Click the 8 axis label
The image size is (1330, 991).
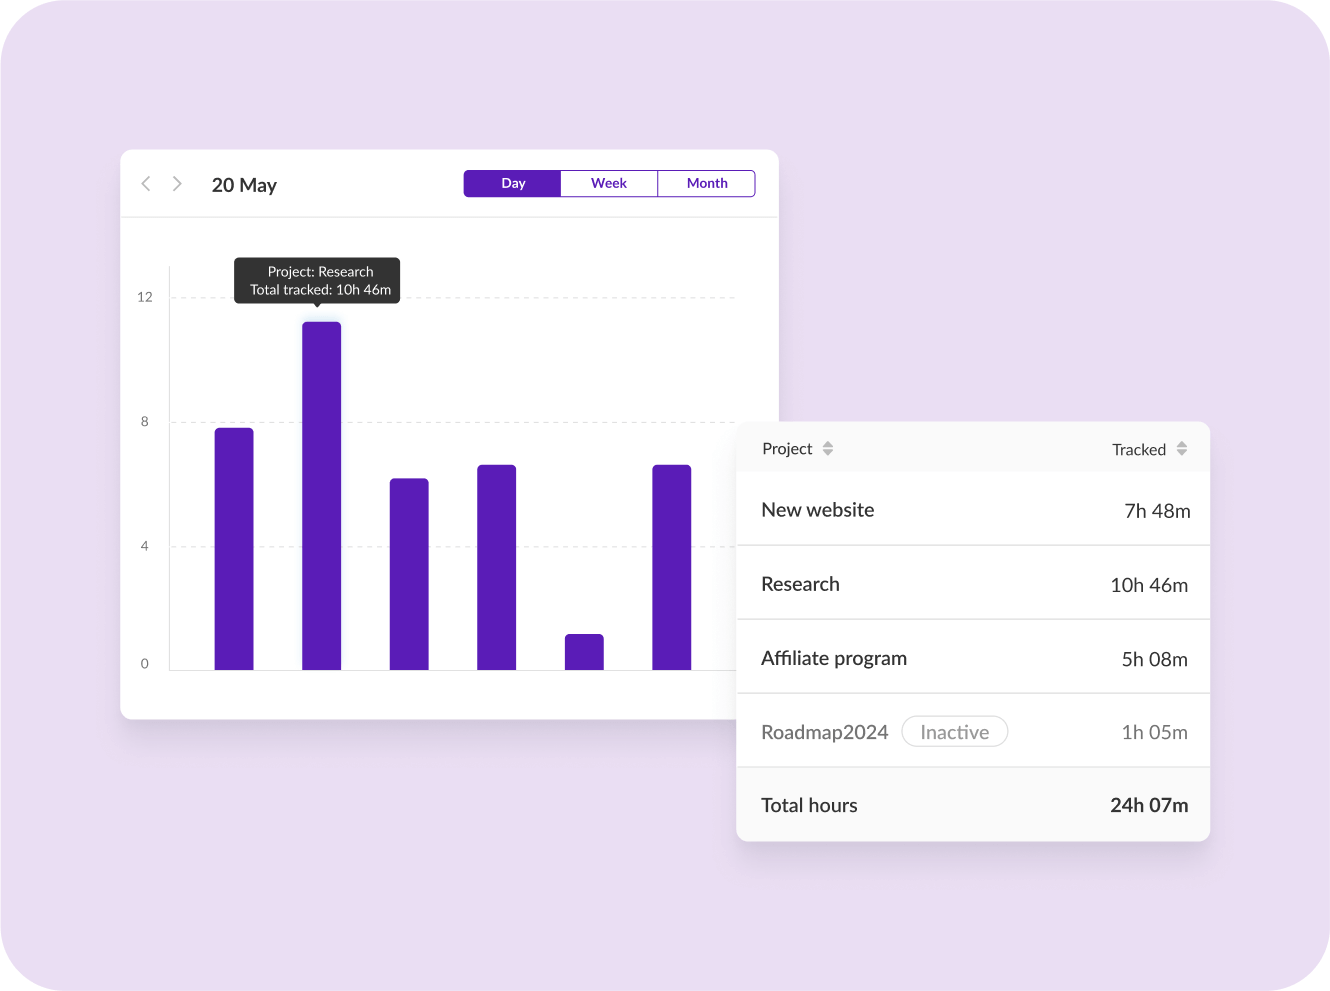[145, 422]
